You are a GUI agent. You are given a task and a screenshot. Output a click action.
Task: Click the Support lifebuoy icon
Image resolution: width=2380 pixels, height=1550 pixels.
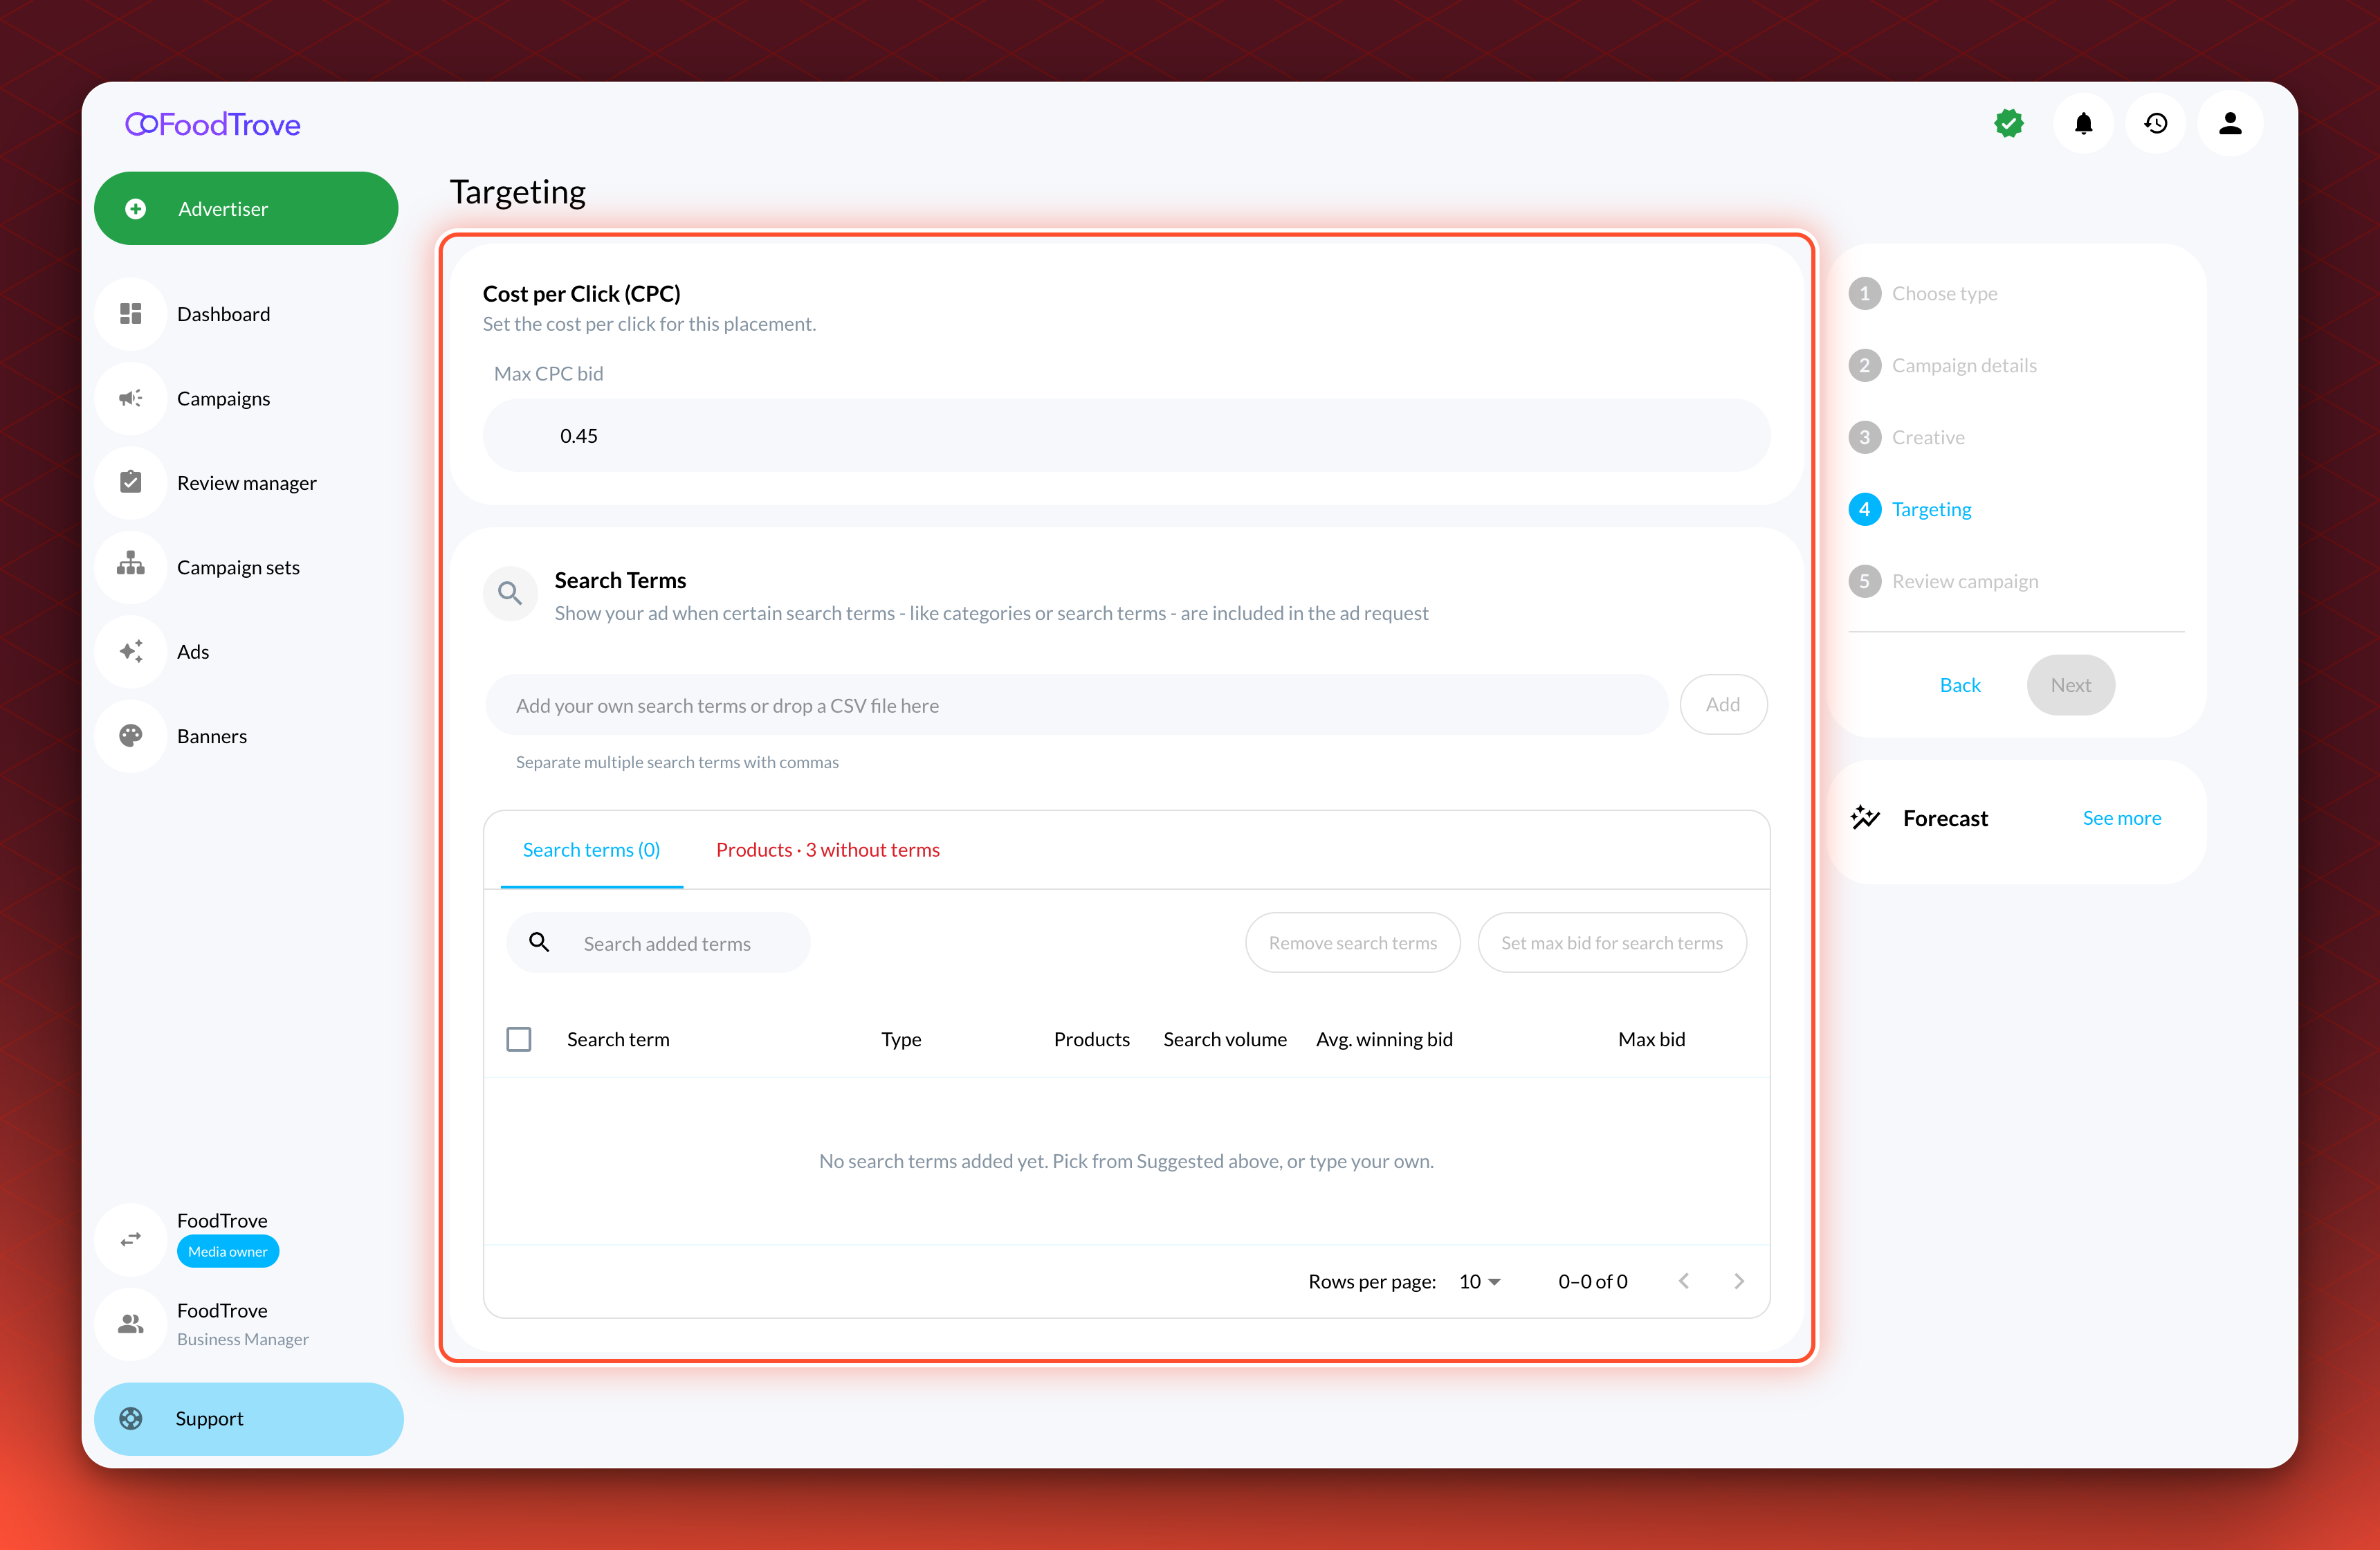131,1418
